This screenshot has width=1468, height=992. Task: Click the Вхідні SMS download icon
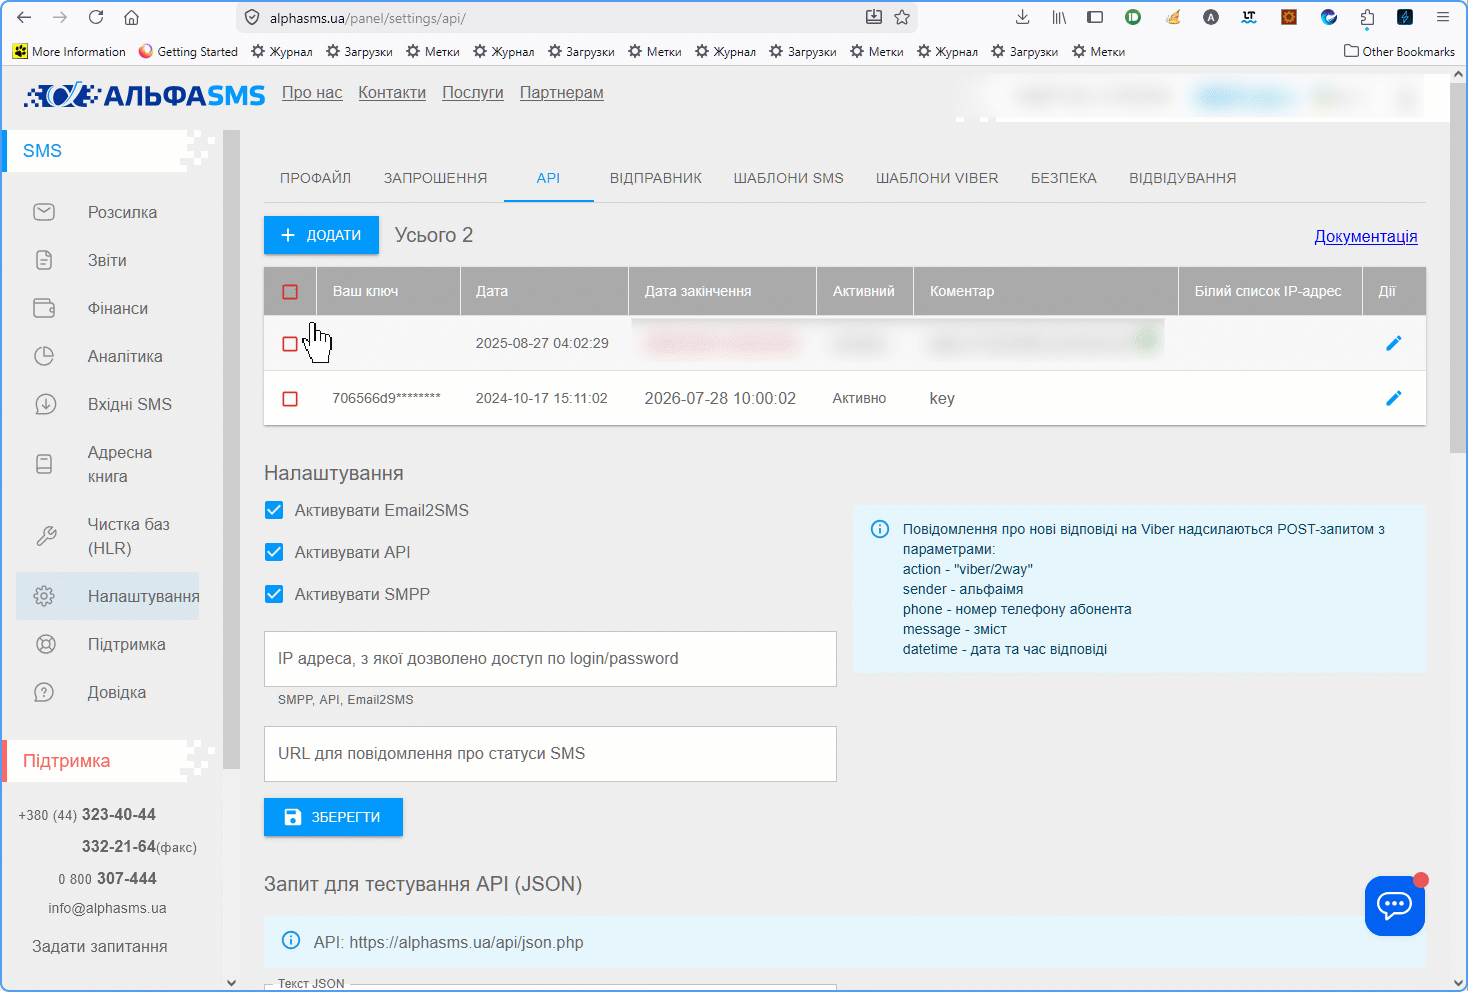(x=45, y=404)
